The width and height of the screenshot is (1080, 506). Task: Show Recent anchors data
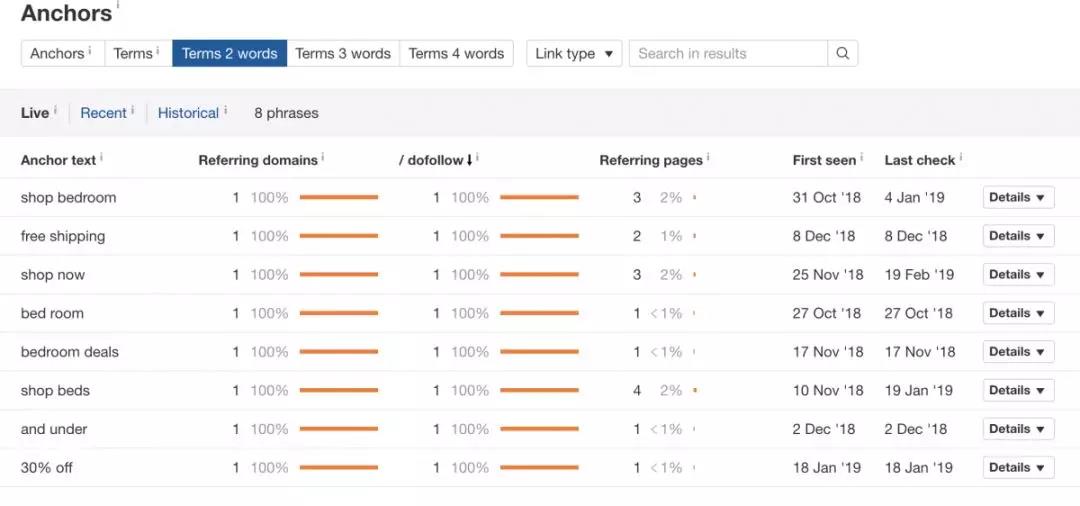(103, 113)
